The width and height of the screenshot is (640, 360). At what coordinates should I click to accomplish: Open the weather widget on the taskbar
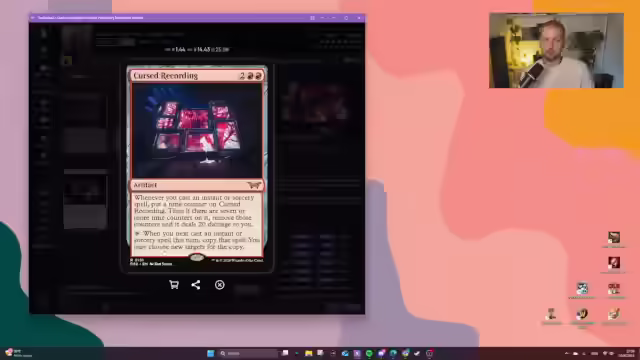[x=17, y=353]
